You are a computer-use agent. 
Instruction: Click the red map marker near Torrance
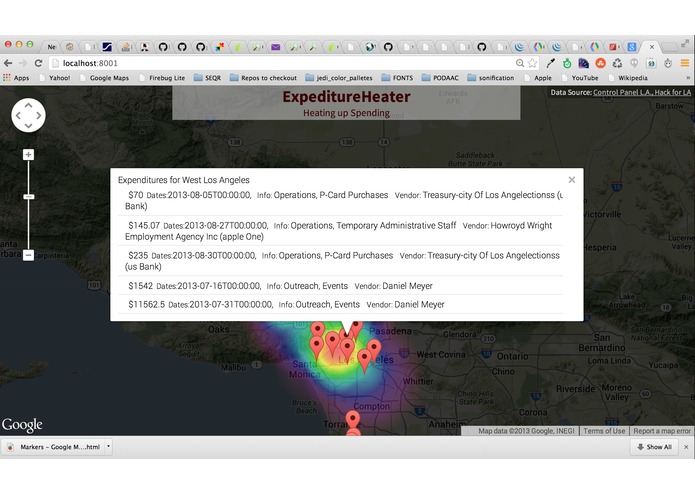click(352, 420)
